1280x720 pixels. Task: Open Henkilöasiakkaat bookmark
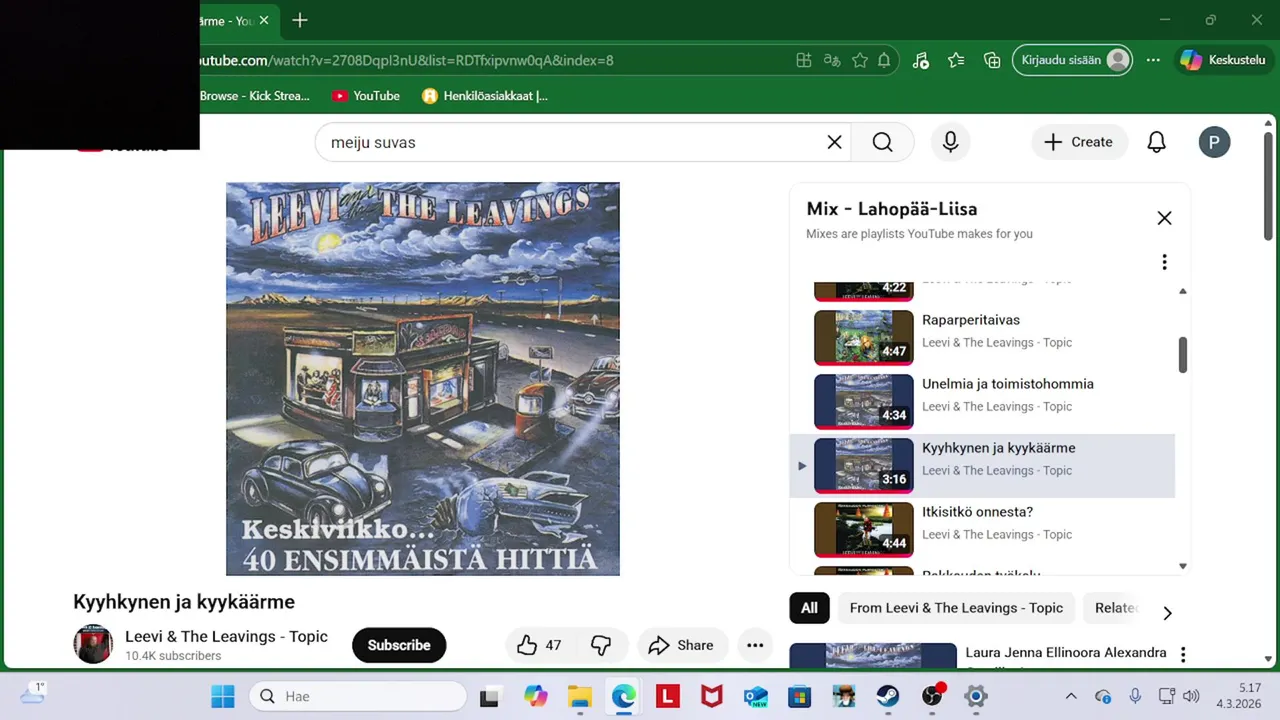coord(485,96)
